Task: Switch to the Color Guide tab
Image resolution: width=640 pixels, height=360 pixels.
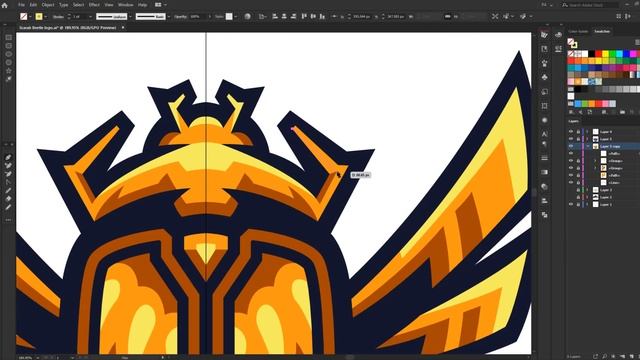Action: click(x=578, y=31)
